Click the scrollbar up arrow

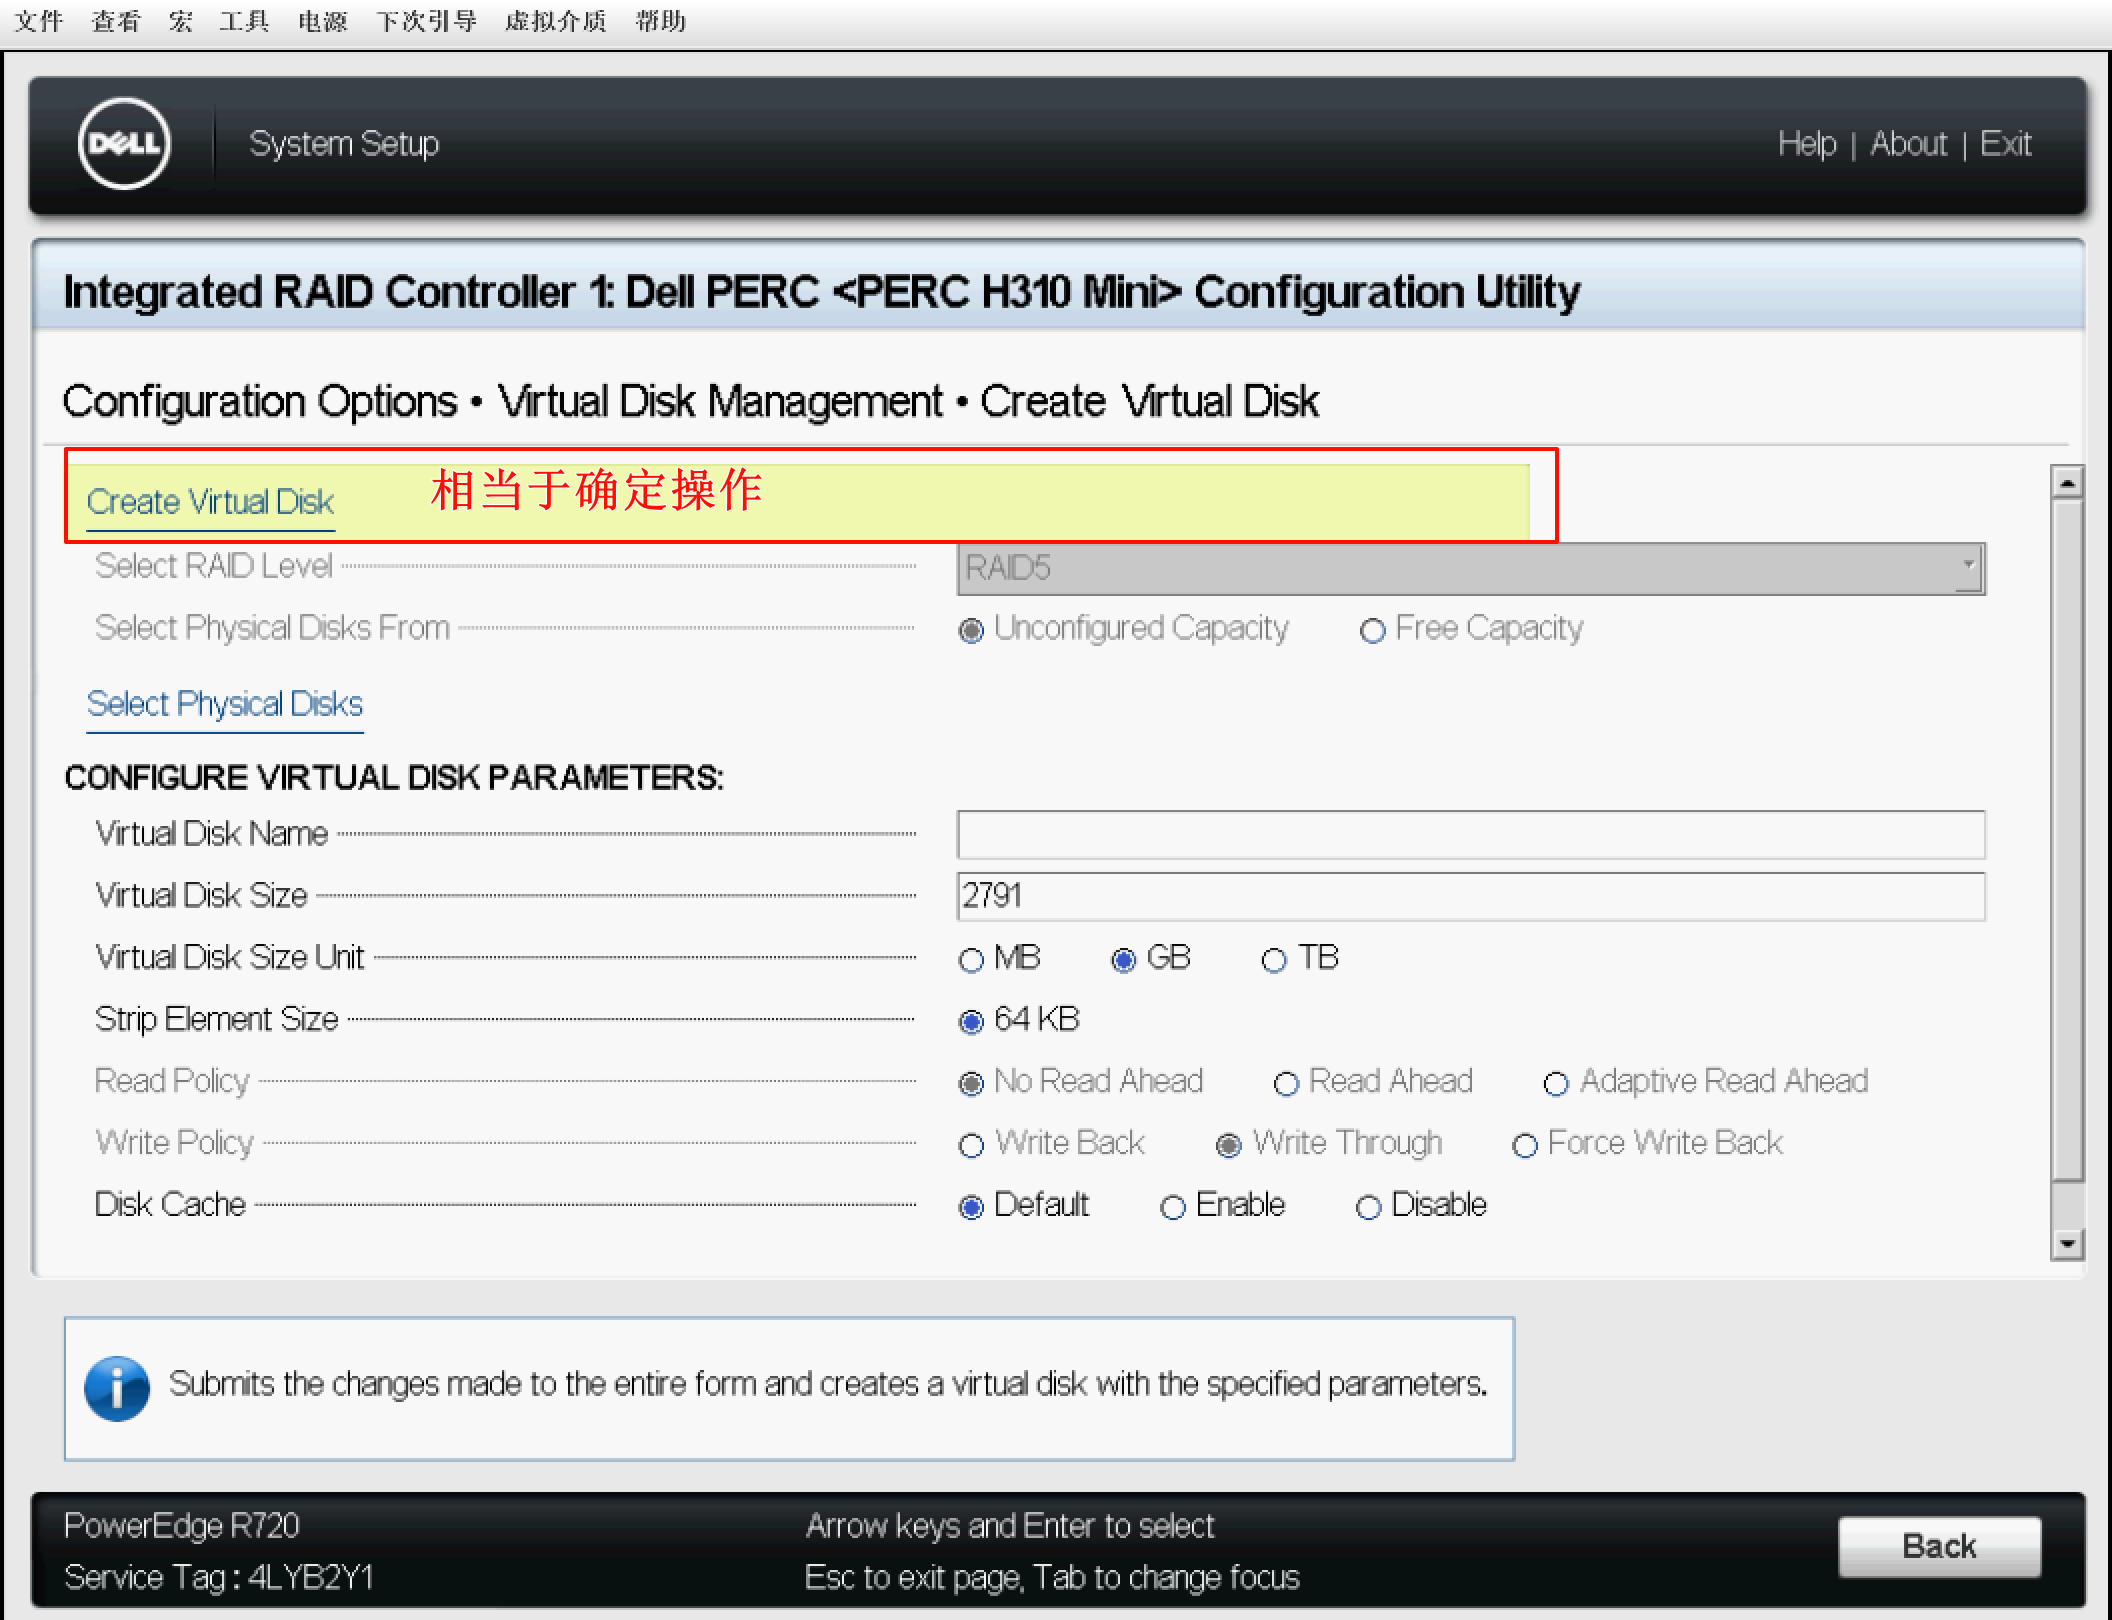[x=2067, y=482]
